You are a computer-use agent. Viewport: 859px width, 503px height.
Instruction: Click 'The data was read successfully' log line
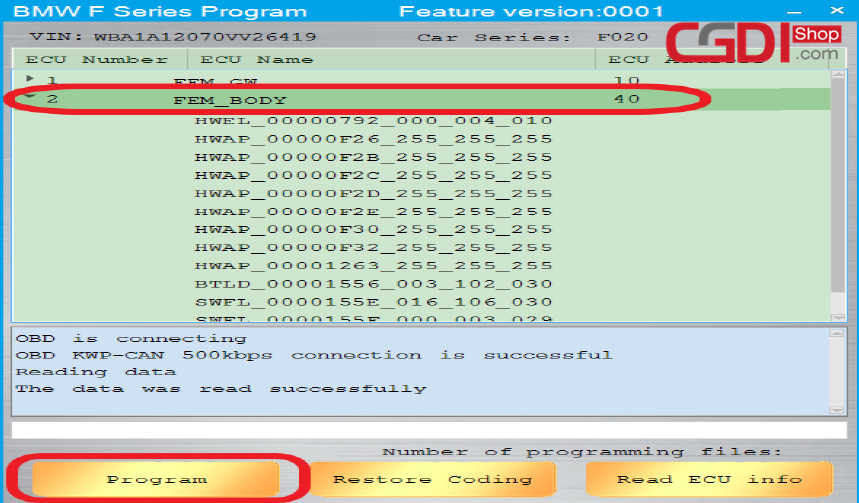(221, 388)
